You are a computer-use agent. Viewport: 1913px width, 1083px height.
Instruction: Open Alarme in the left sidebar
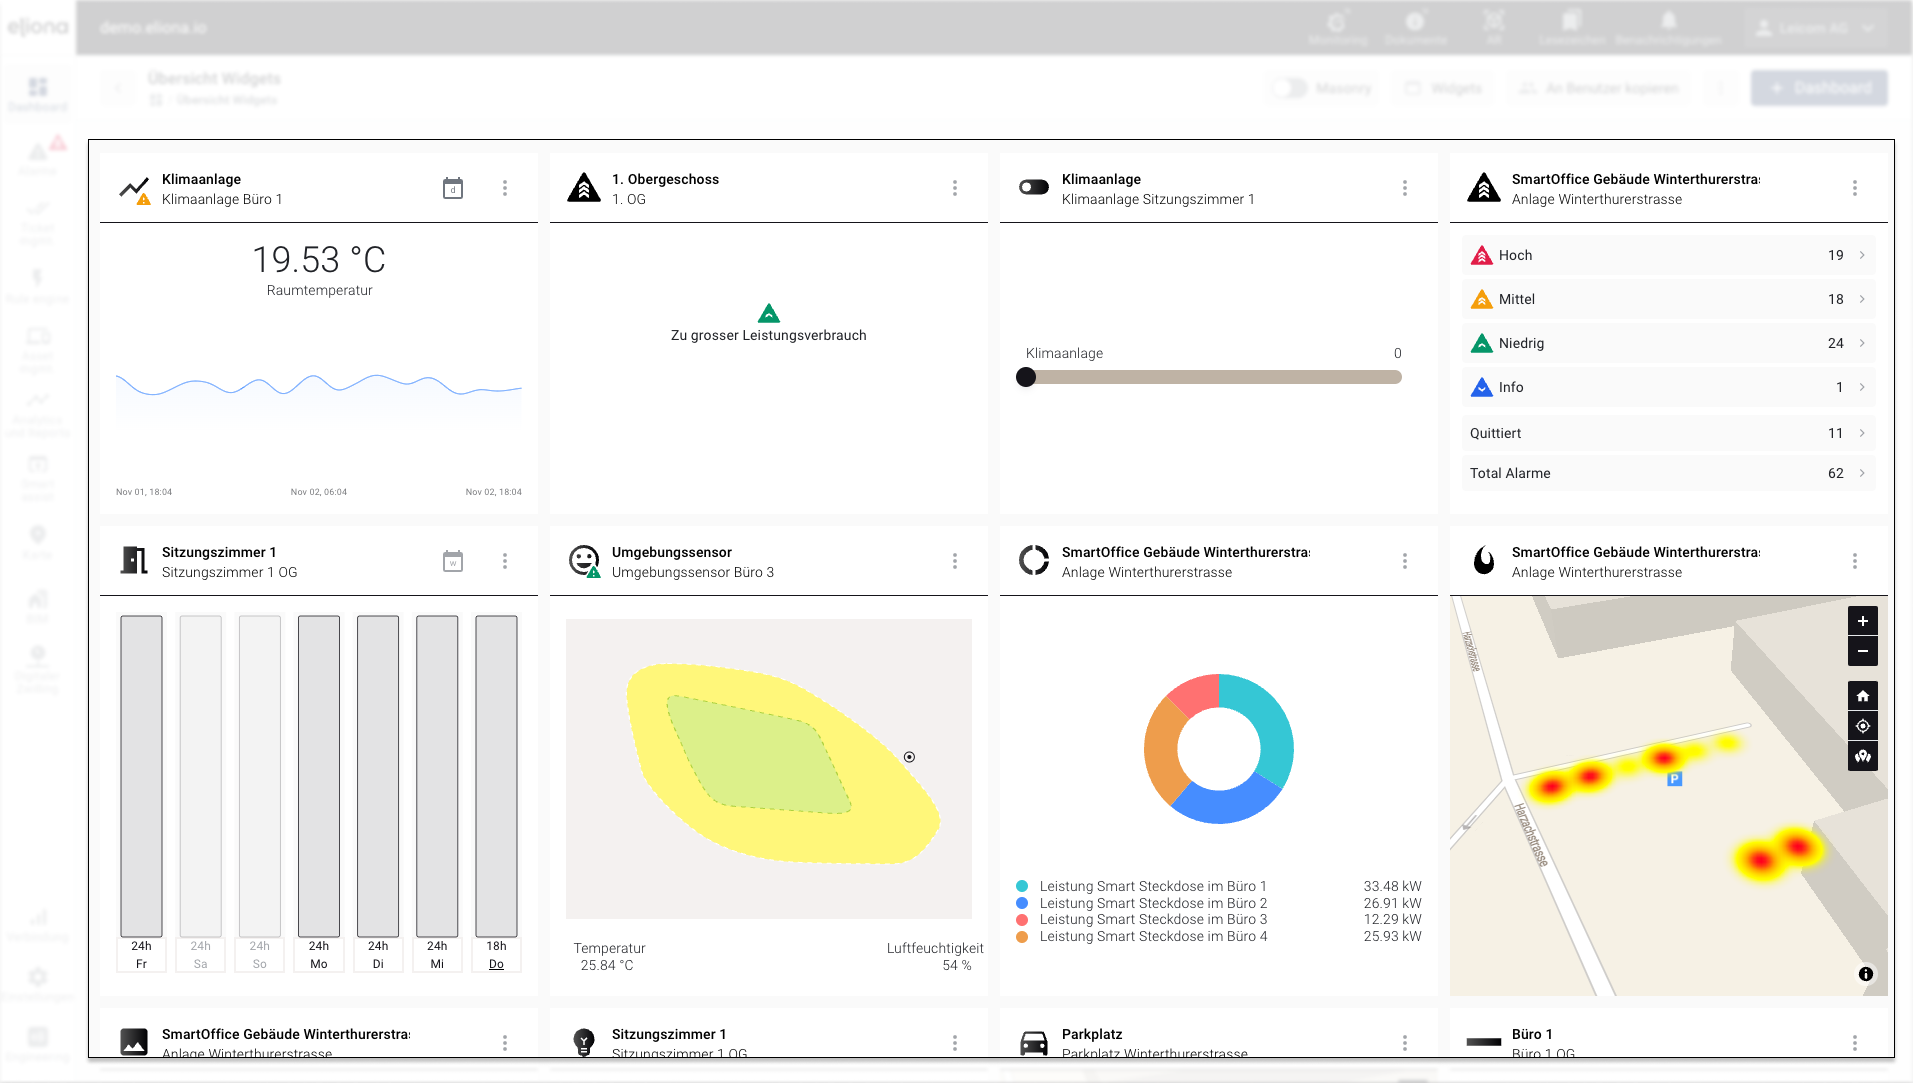pyautogui.click(x=38, y=158)
